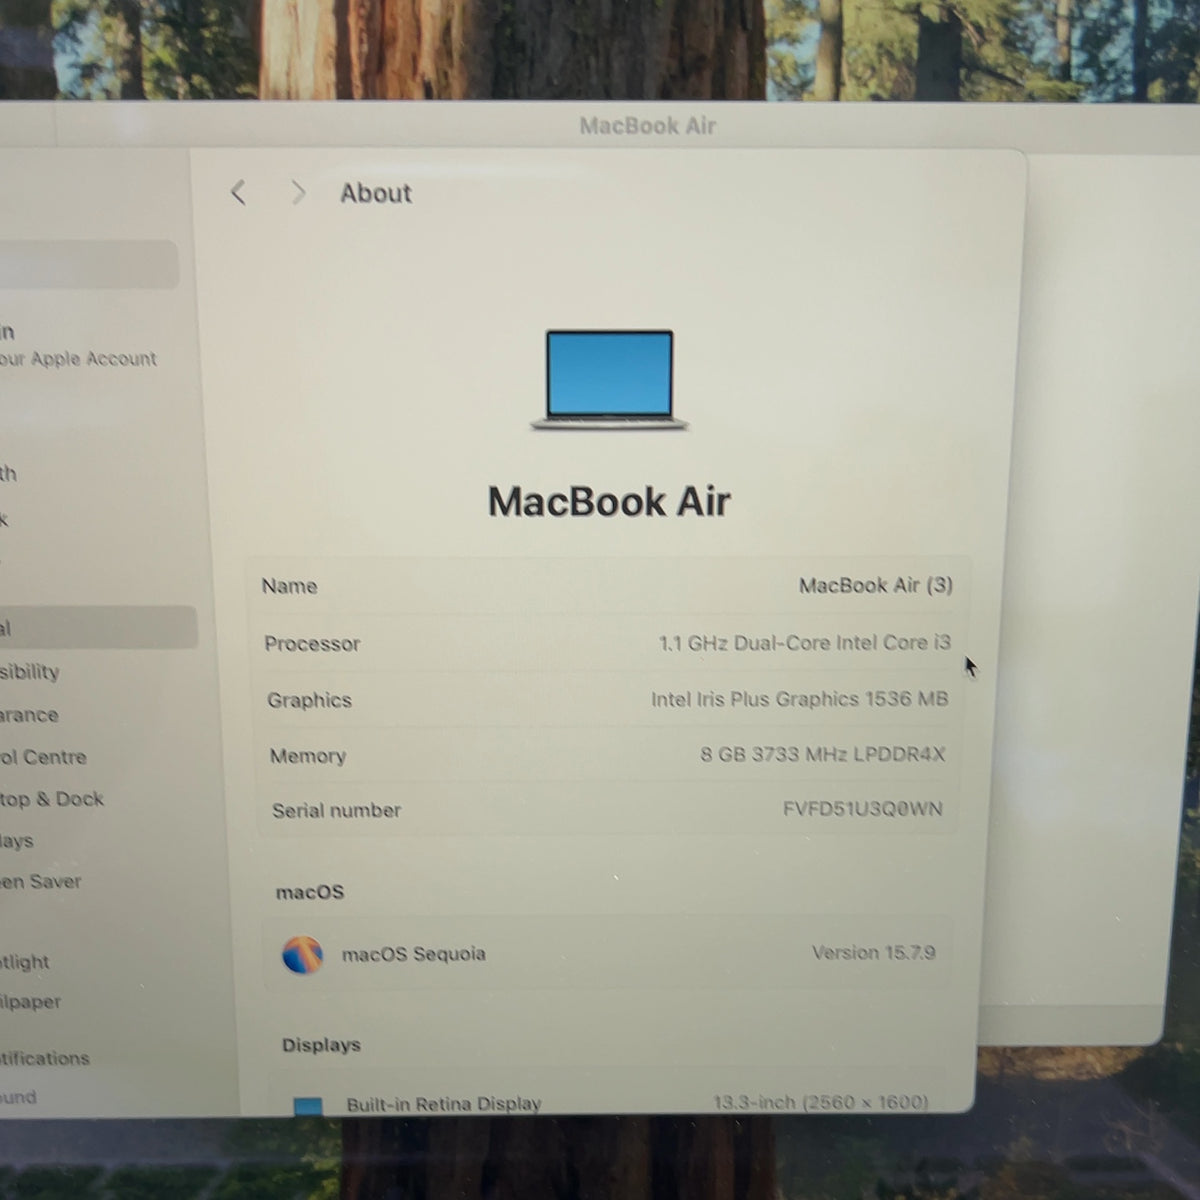Click the 'Processor' row label
The height and width of the screenshot is (1200, 1200).
tap(312, 644)
